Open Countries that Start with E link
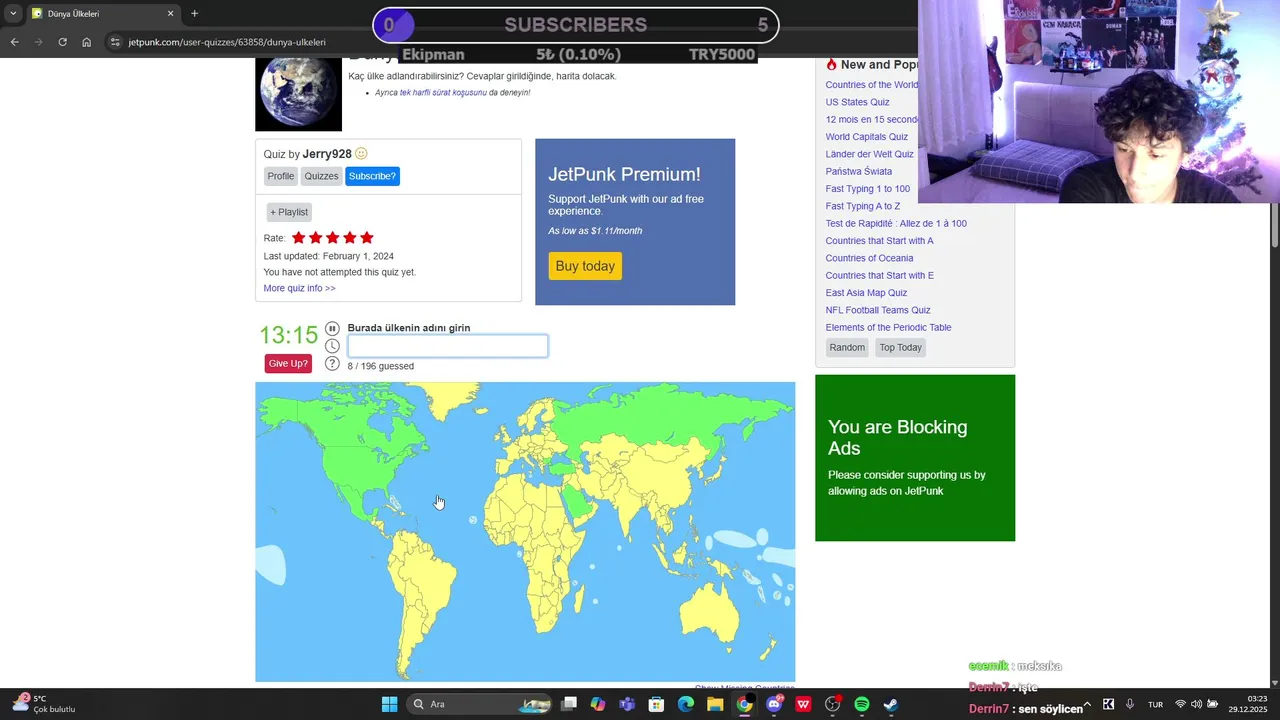 tap(879, 275)
